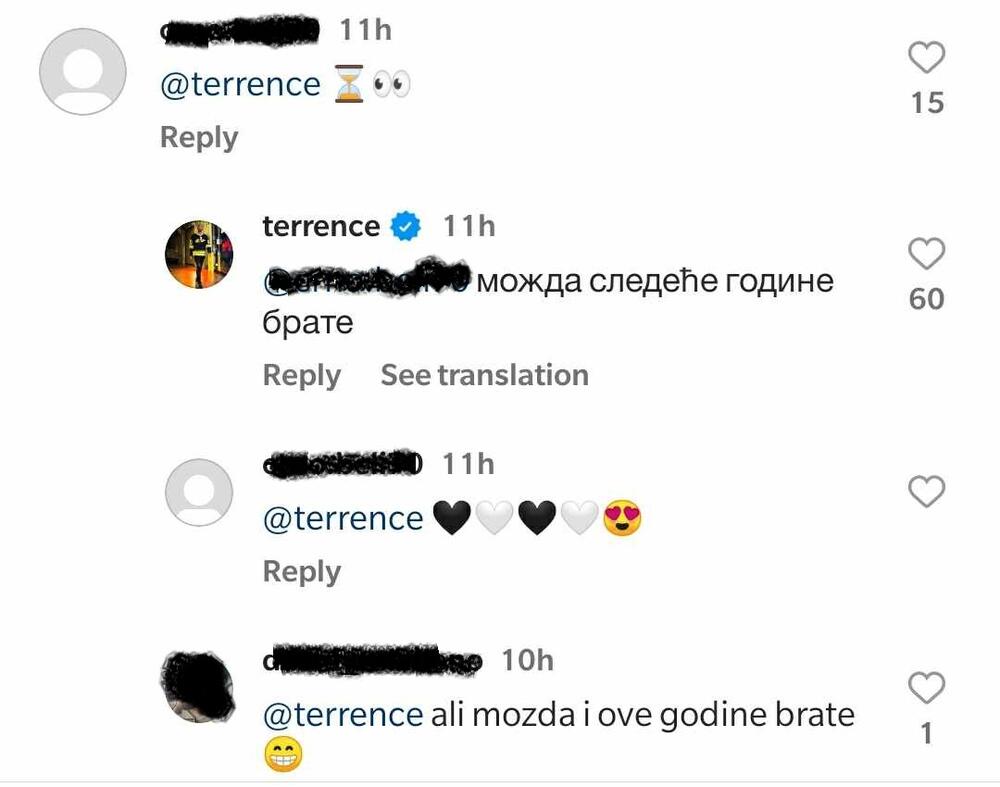Reply to terrence's "можда следеће године" comment
This screenshot has height=787, width=1000.
(301, 375)
